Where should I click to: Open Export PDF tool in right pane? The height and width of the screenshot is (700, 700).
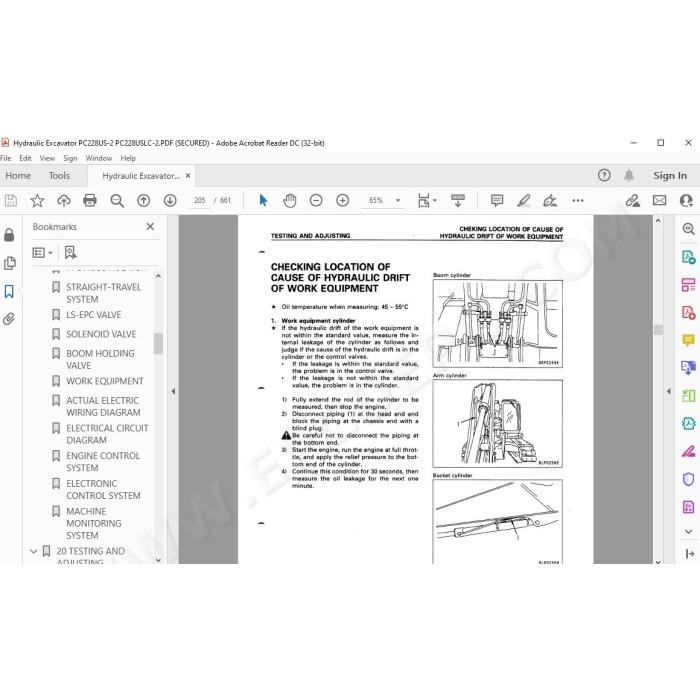[x=688, y=257]
